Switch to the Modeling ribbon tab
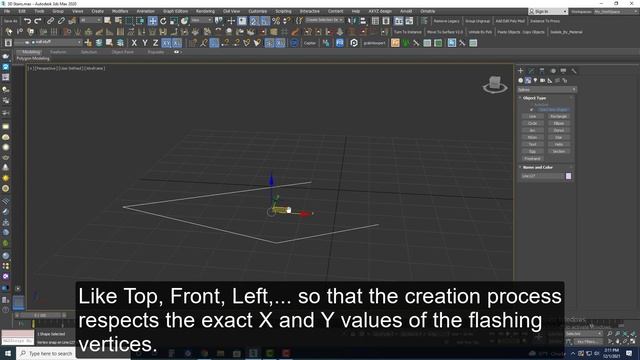Viewport: 640px width, 360px height. point(31,52)
